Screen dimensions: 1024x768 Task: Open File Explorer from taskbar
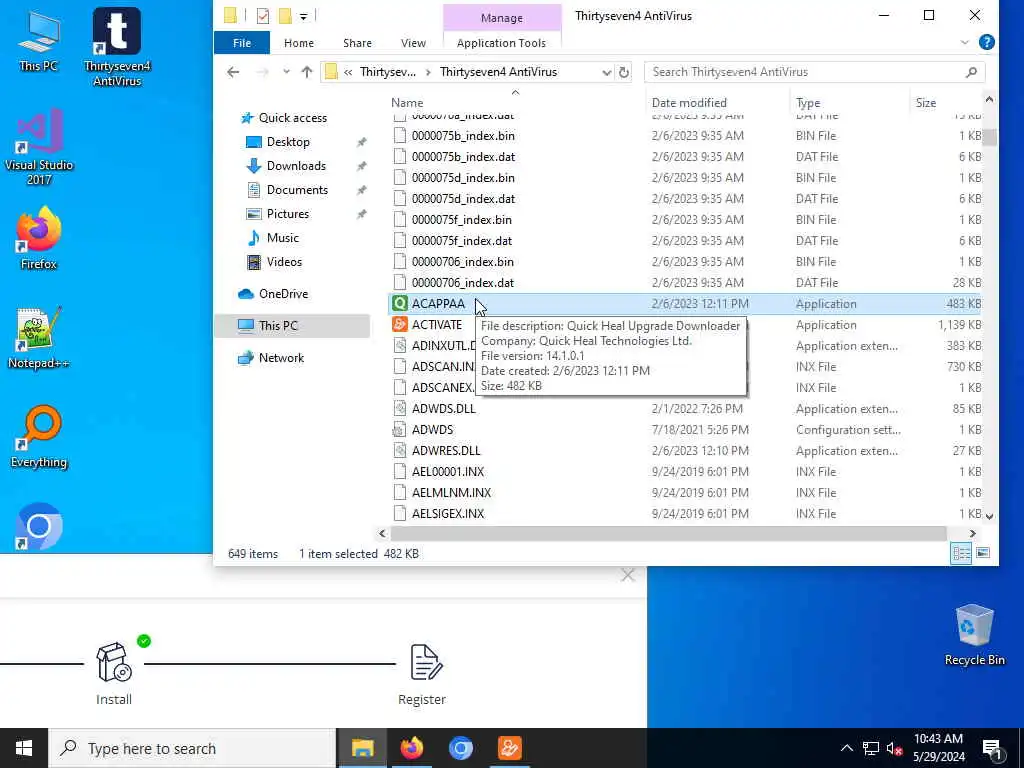[362, 748]
